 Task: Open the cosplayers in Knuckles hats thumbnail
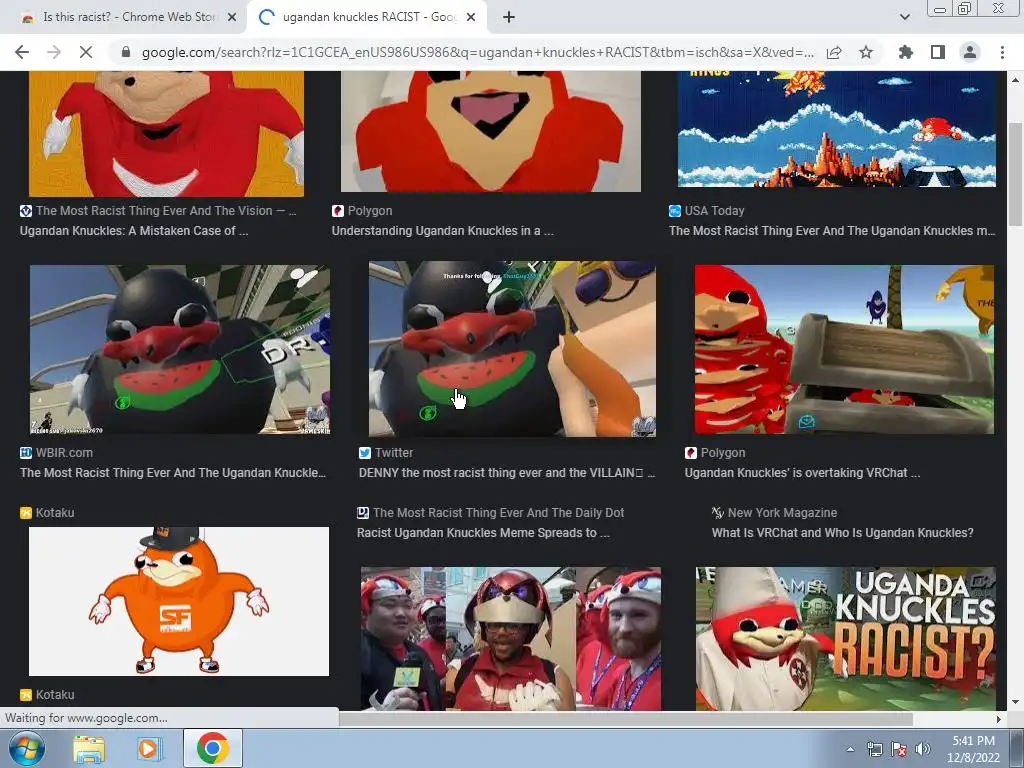511,639
